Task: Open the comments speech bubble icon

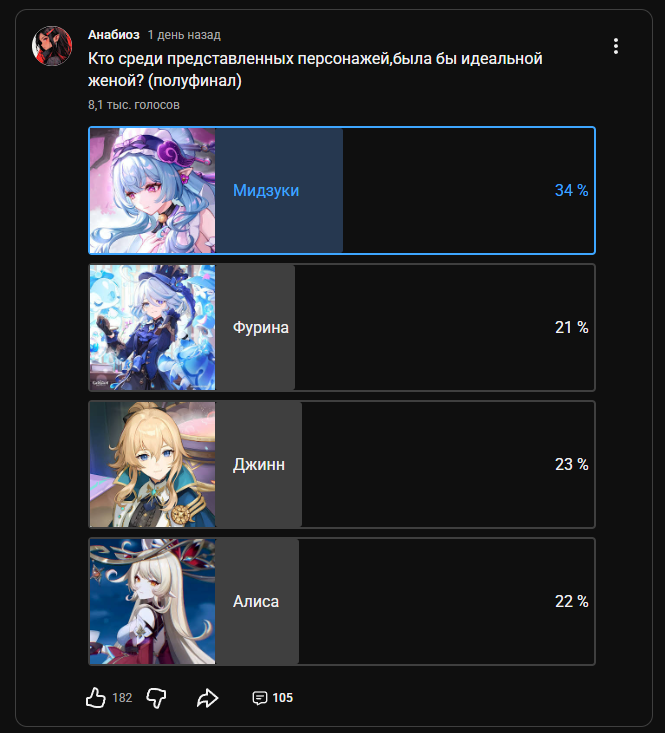Action: coord(259,698)
